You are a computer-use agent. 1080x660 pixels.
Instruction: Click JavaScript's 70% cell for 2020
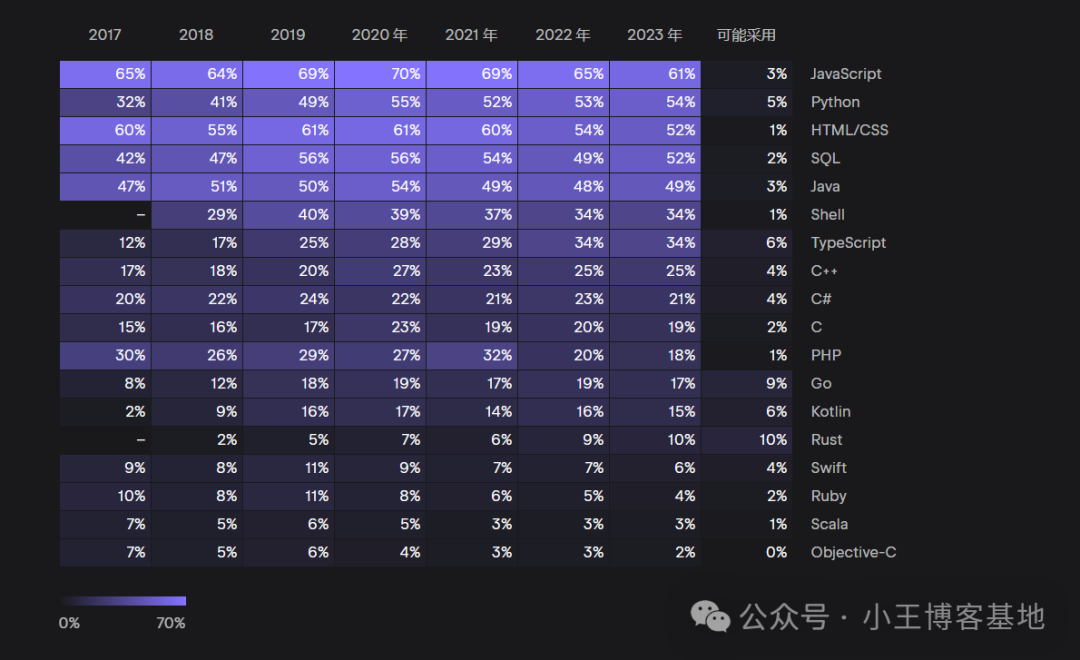380,74
